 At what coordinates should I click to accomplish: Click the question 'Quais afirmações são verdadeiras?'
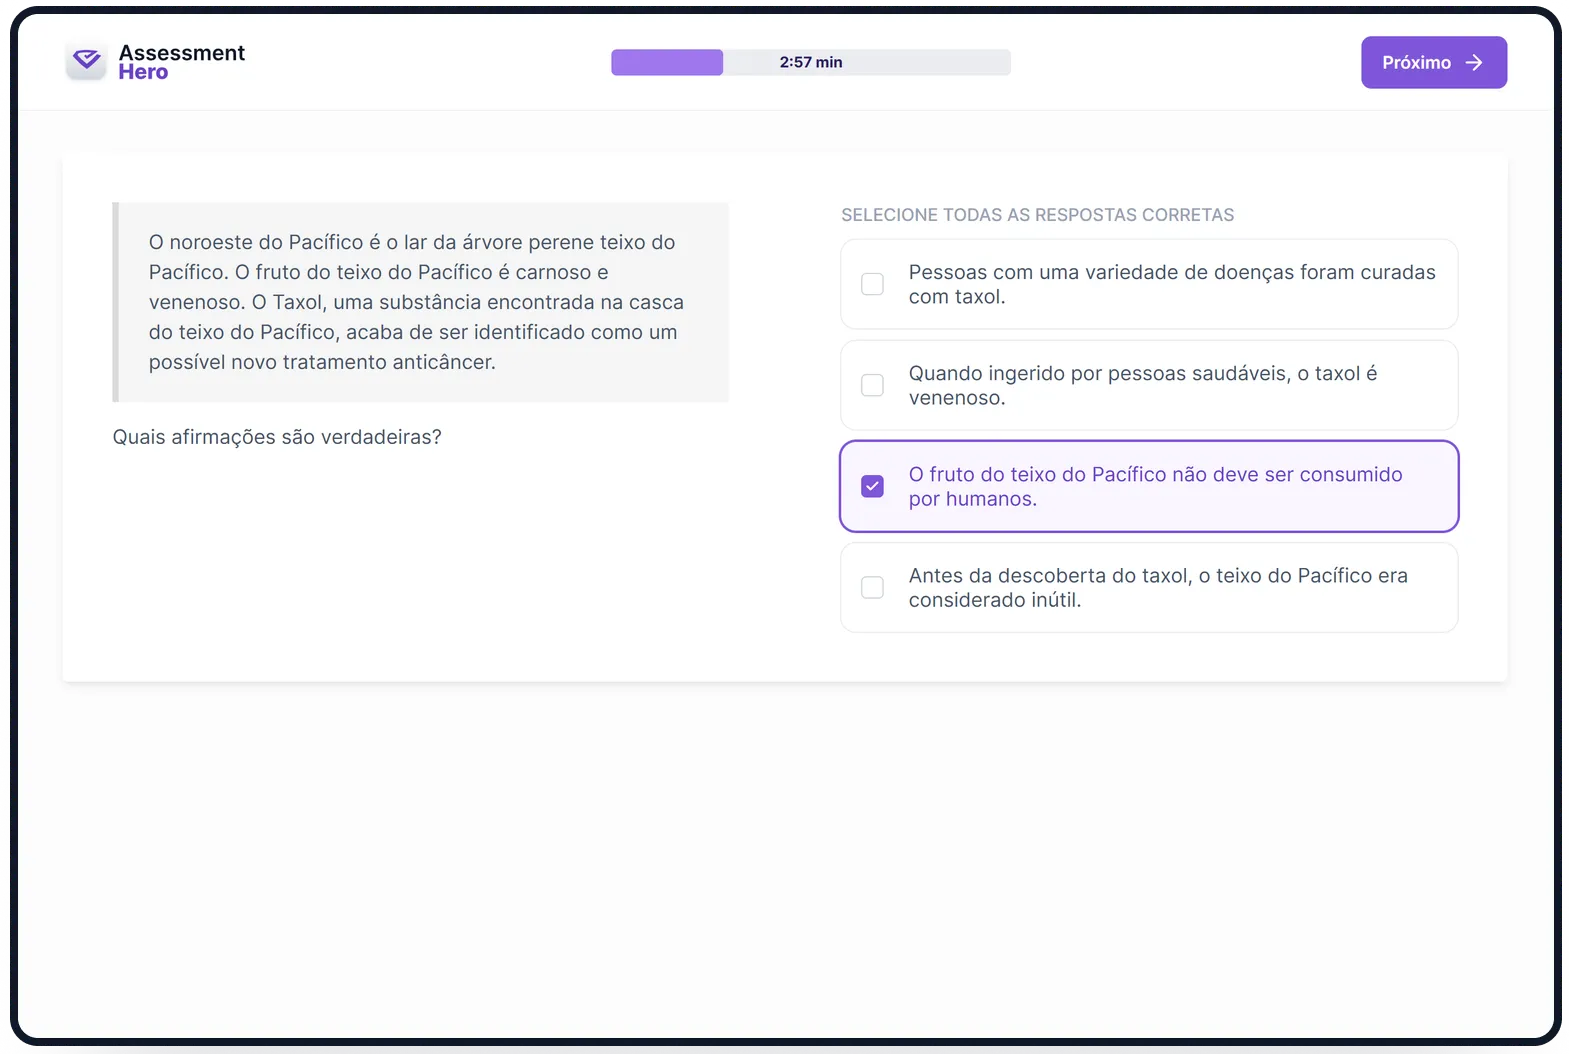(x=277, y=437)
